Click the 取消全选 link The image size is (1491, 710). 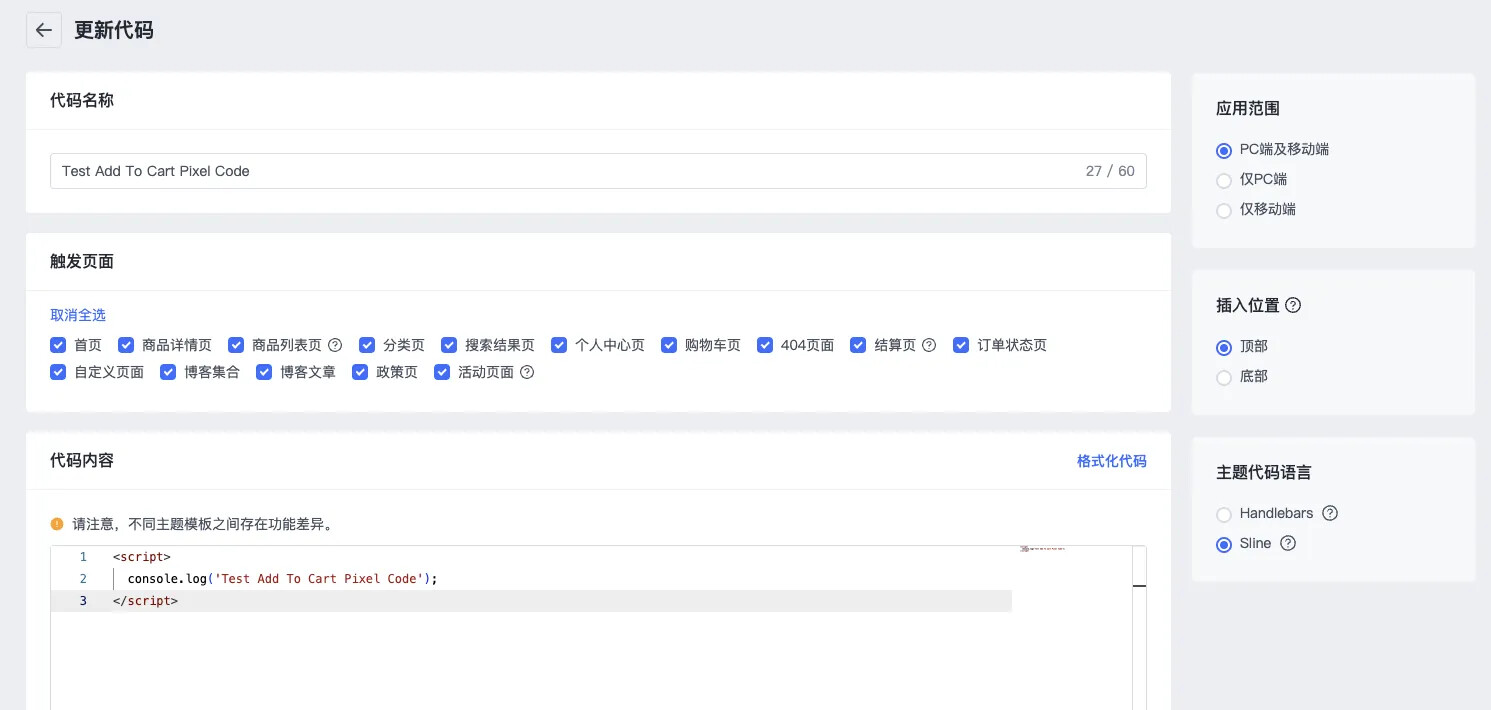pos(78,315)
